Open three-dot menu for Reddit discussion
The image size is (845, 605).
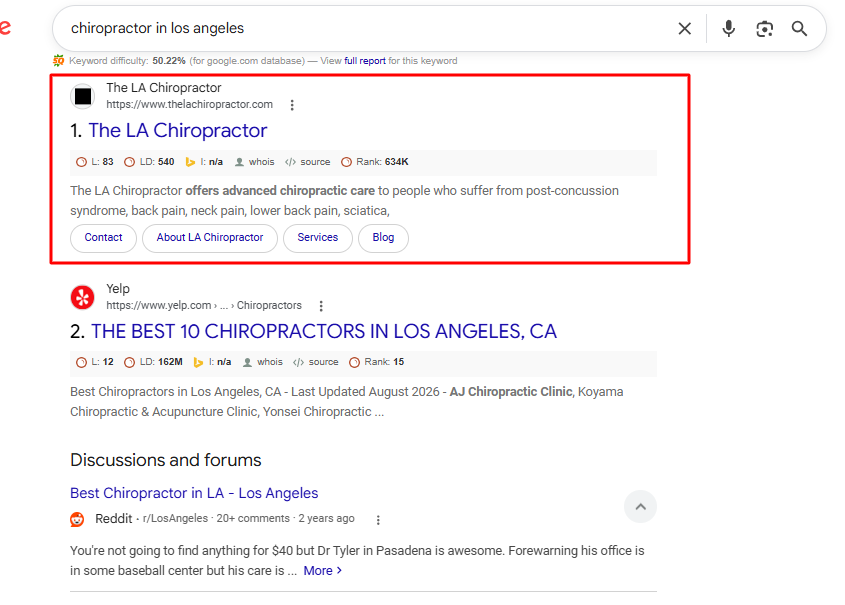pyautogui.click(x=378, y=520)
